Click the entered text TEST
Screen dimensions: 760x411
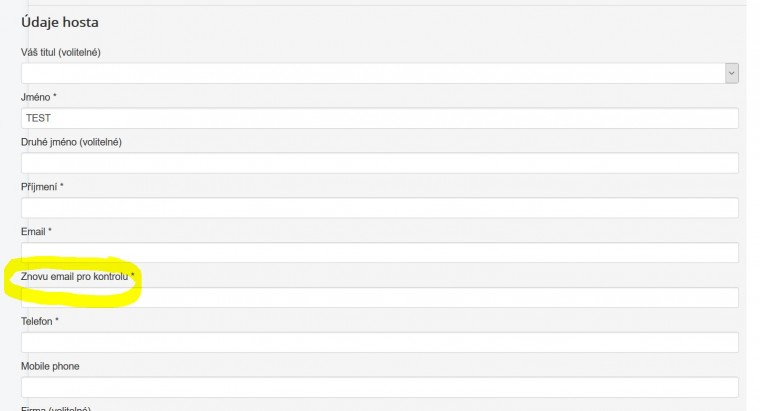tap(39, 118)
